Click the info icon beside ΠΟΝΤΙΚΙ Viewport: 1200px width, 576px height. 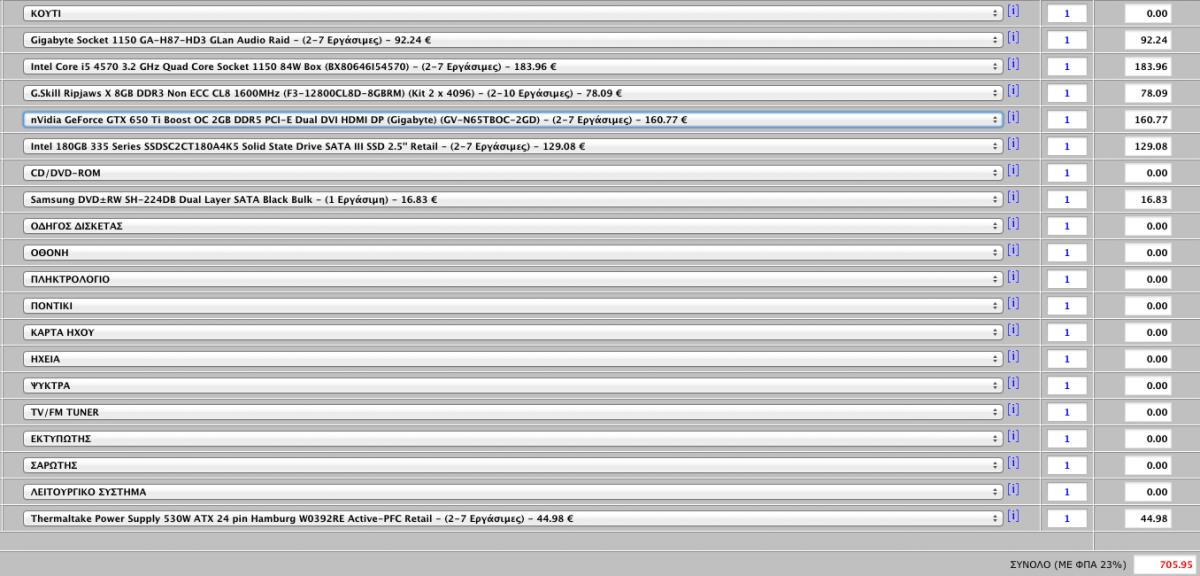click(x=1013, y=304)
